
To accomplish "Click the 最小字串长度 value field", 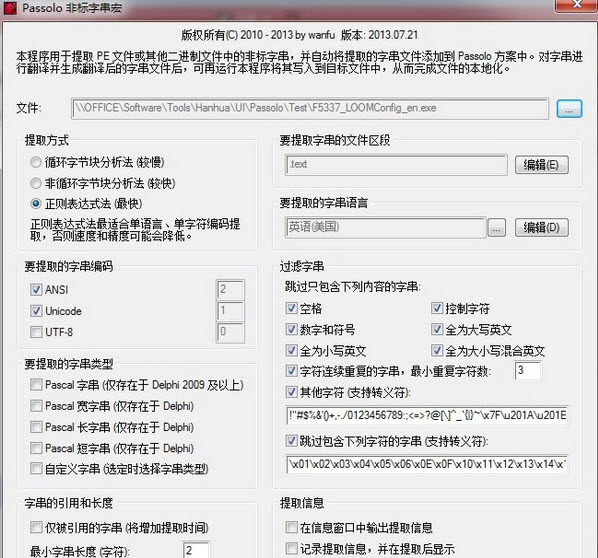I will [x=196, y=550].
